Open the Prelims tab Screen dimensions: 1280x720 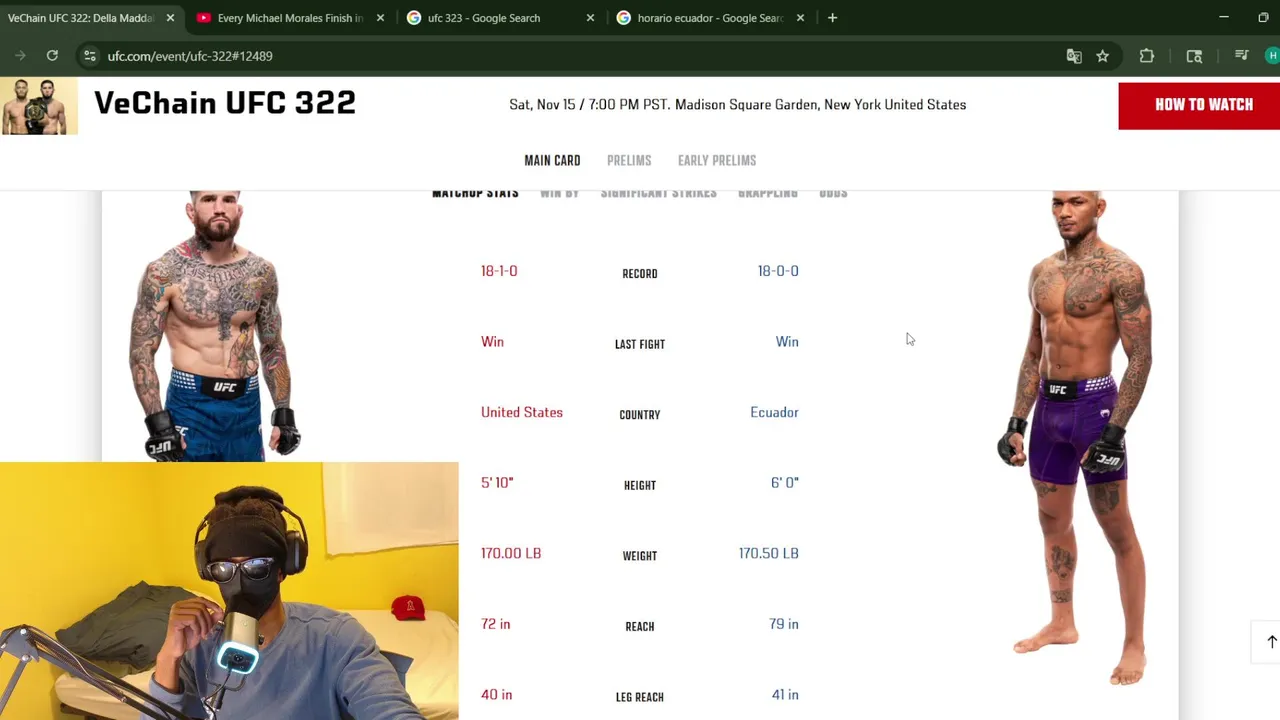tap(629, 161)
